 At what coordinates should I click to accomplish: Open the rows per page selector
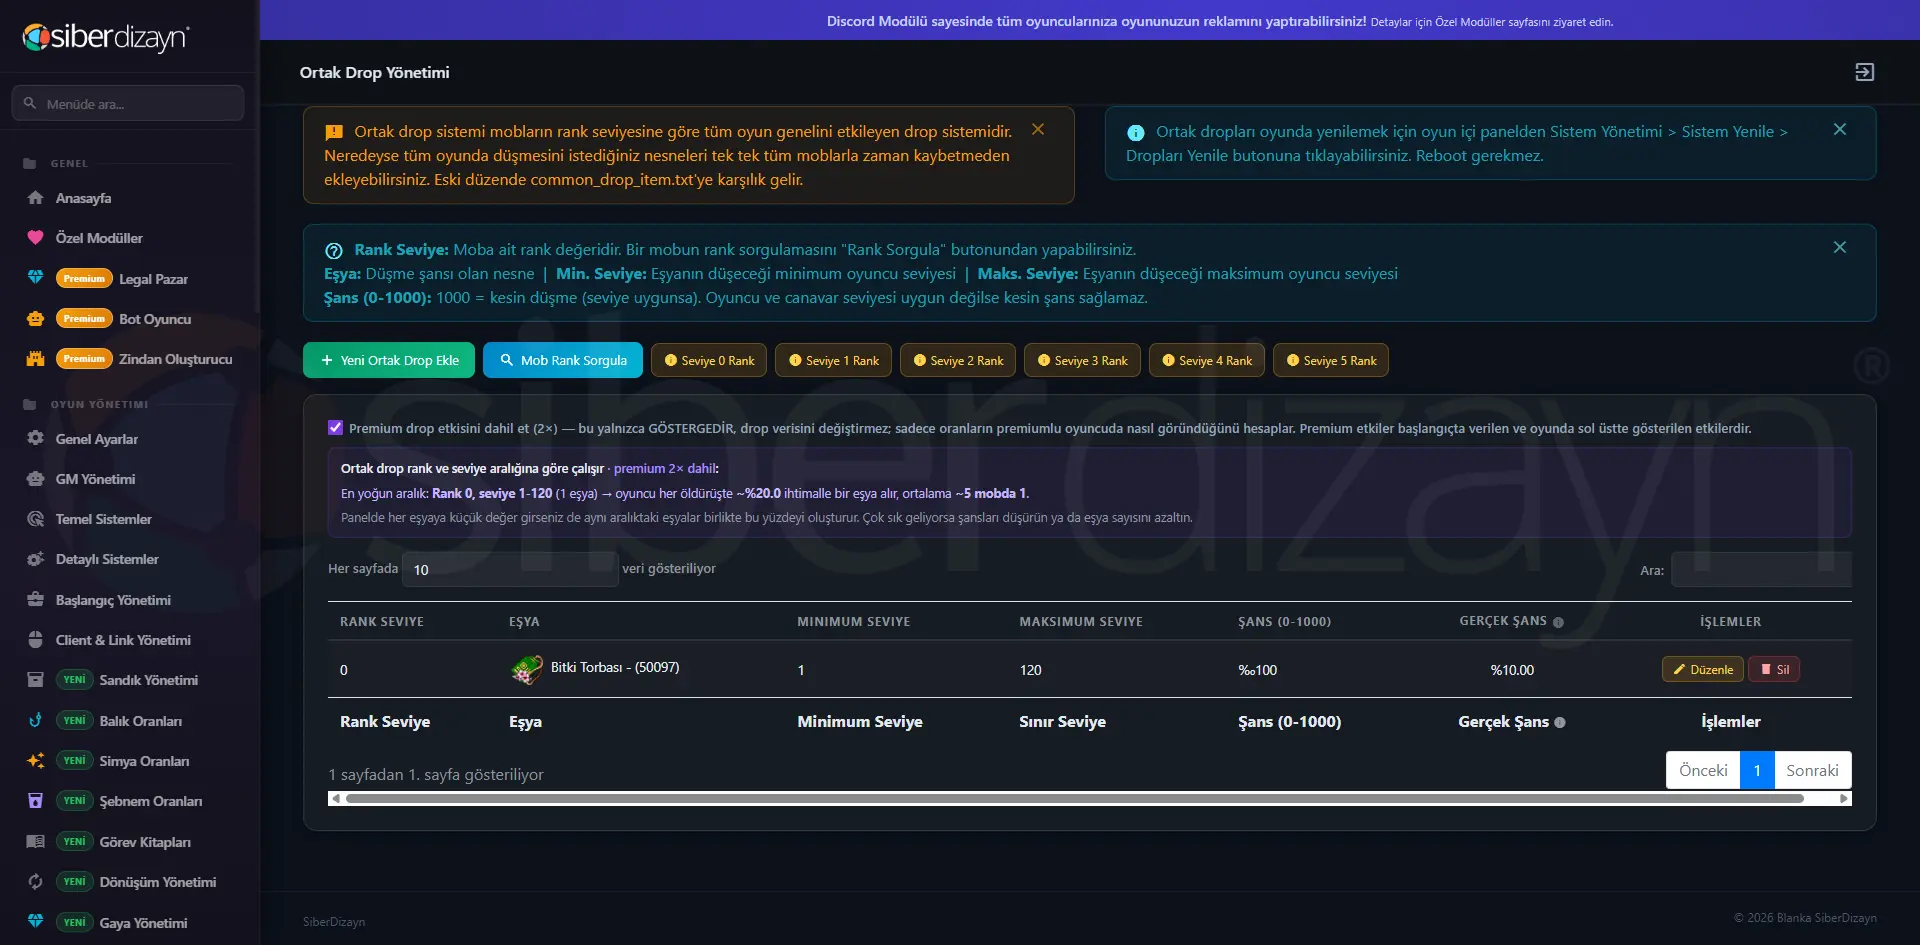[x=510, y=569]
